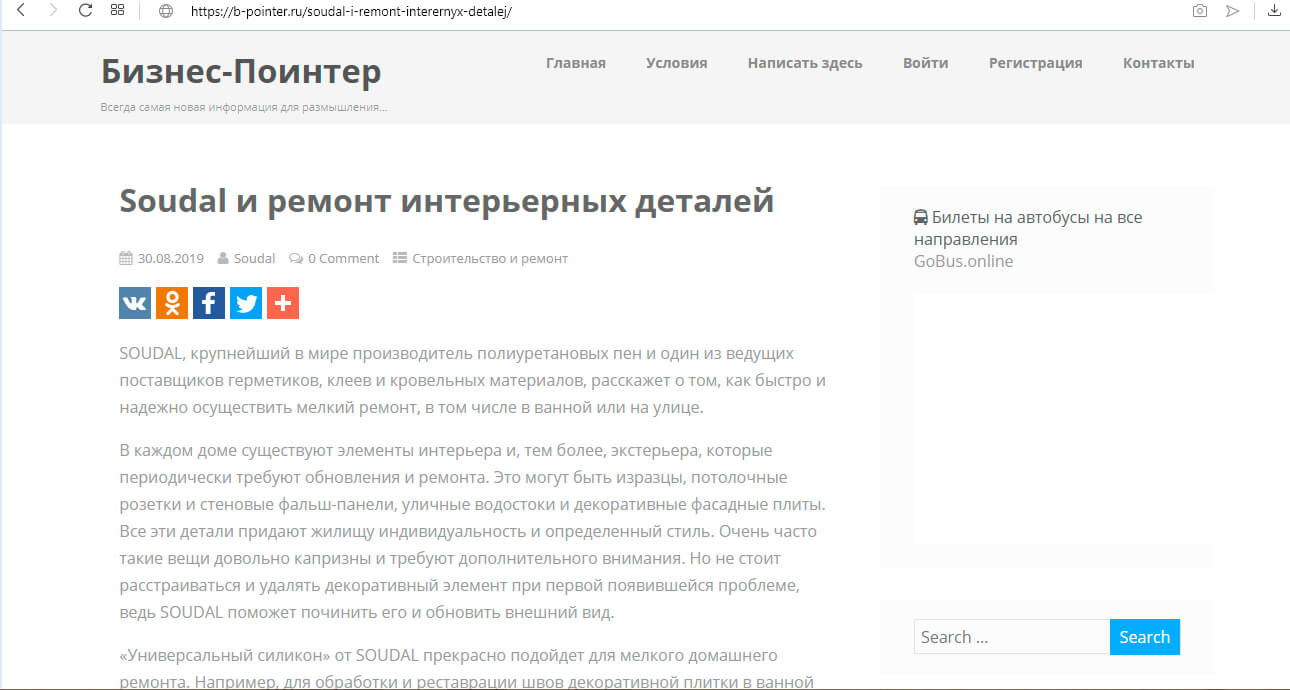This screenshot has height=690, width=1290.
Task: Click the send arrow icon in address bar
Action: (x=1233, y=11)
